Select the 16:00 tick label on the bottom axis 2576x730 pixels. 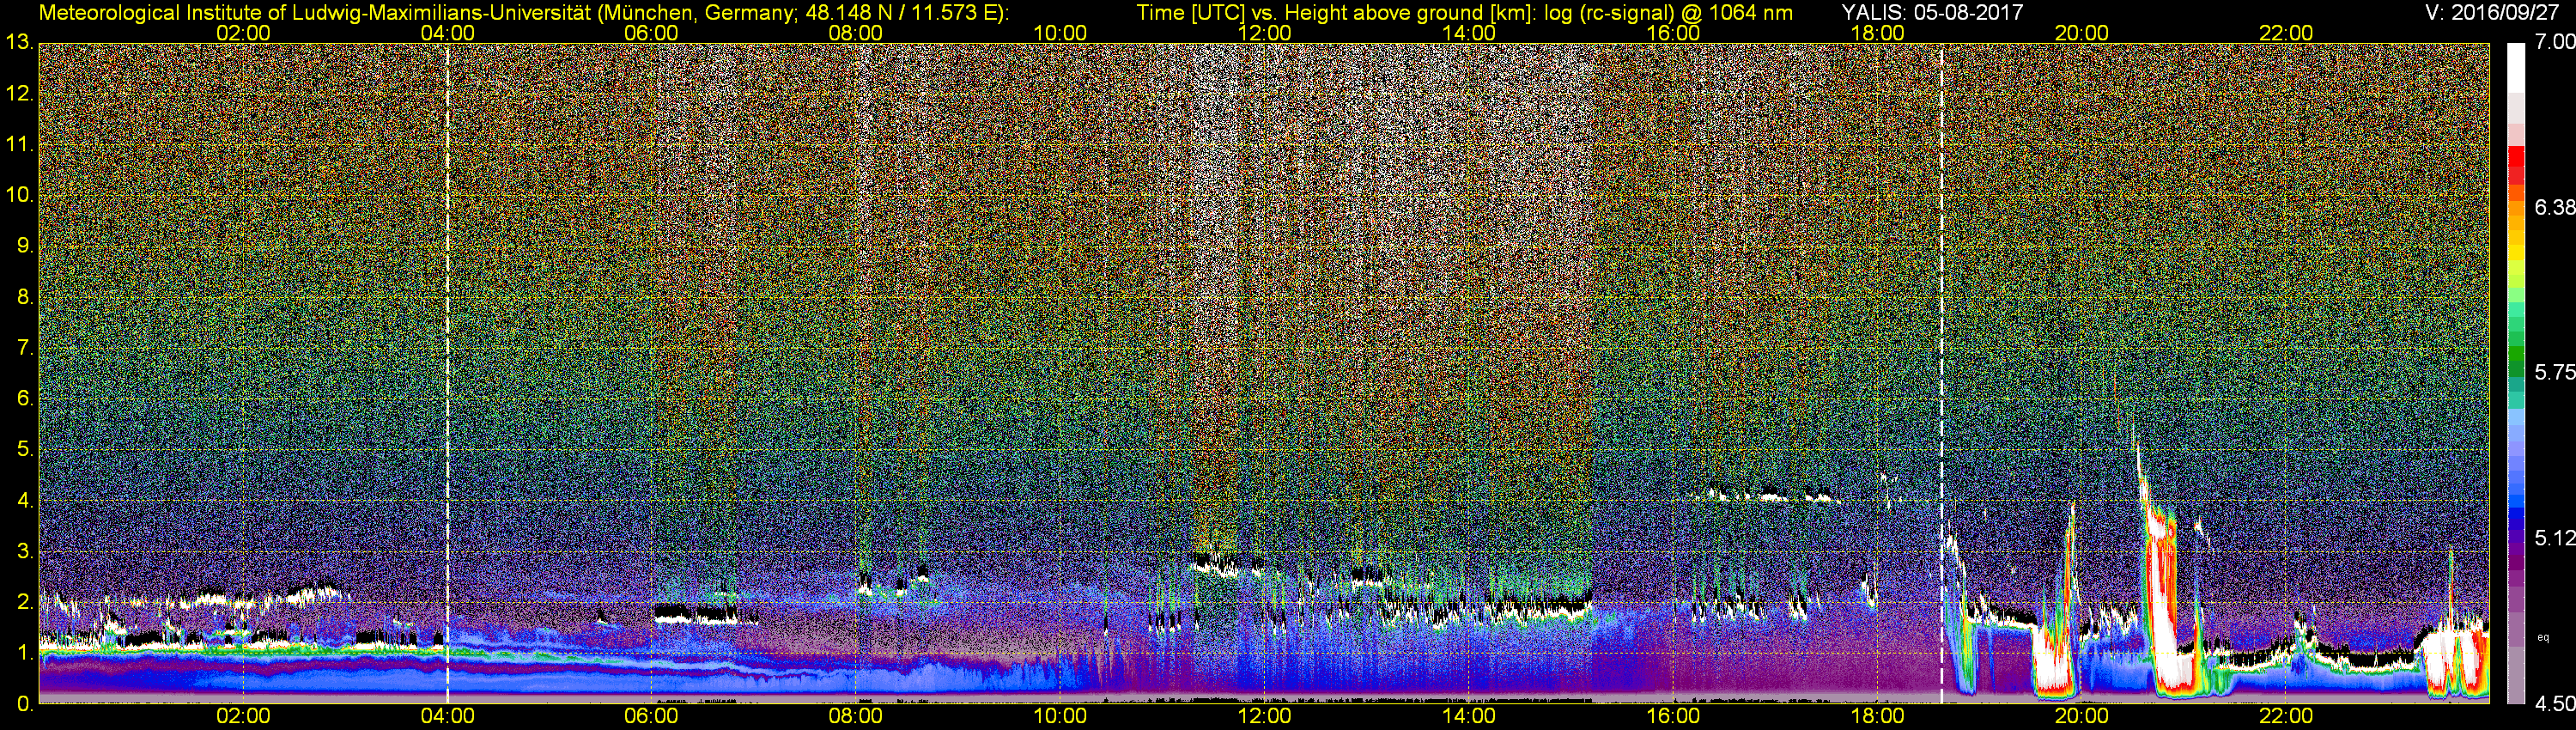click(x=1673, y=717)
